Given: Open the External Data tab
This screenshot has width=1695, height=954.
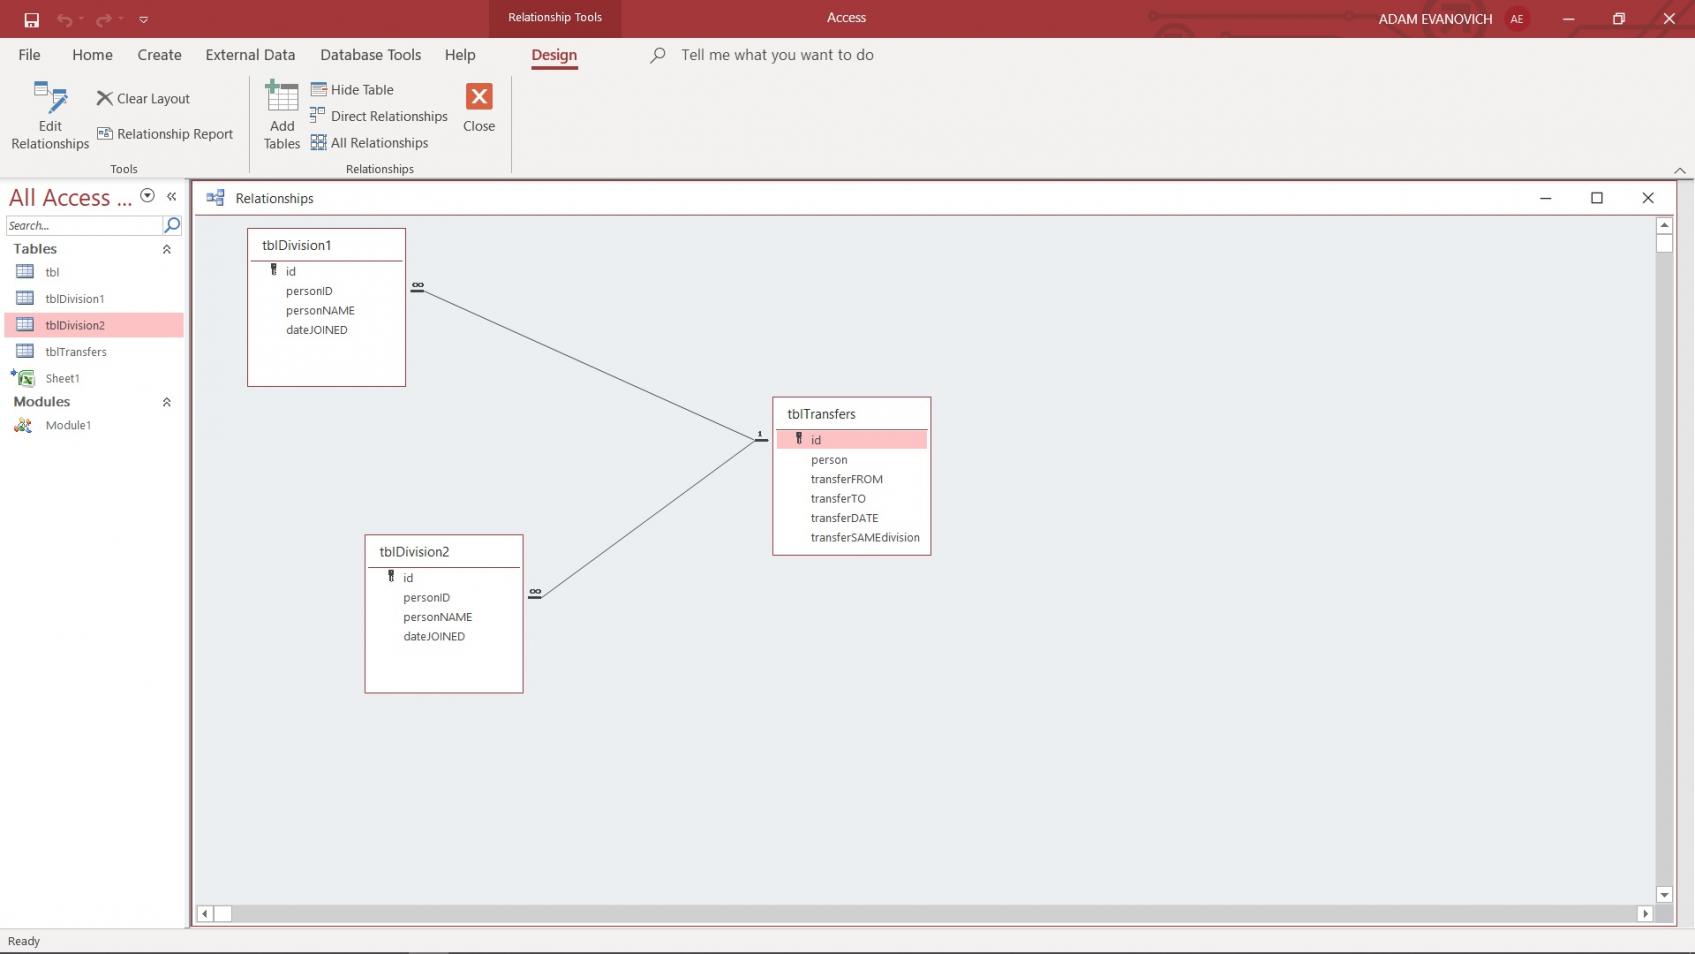Looking at the screenshot, I should (x=250, y=55).
